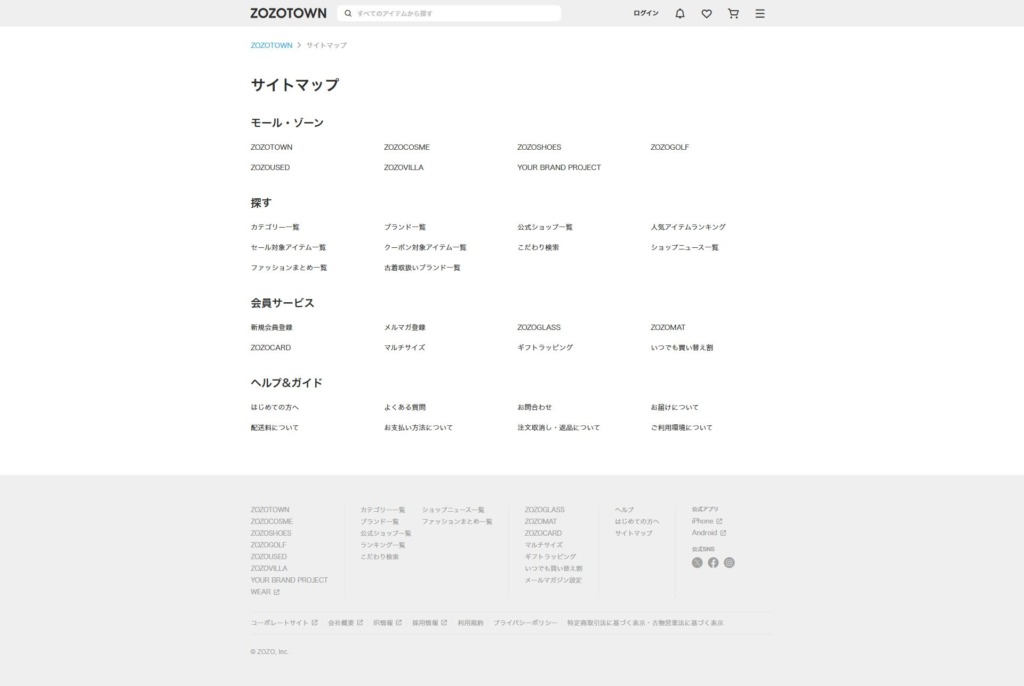Screen dimensions: 1024x686
Task: Open プライバシーポリシー in footer
Action: [524, 623]
